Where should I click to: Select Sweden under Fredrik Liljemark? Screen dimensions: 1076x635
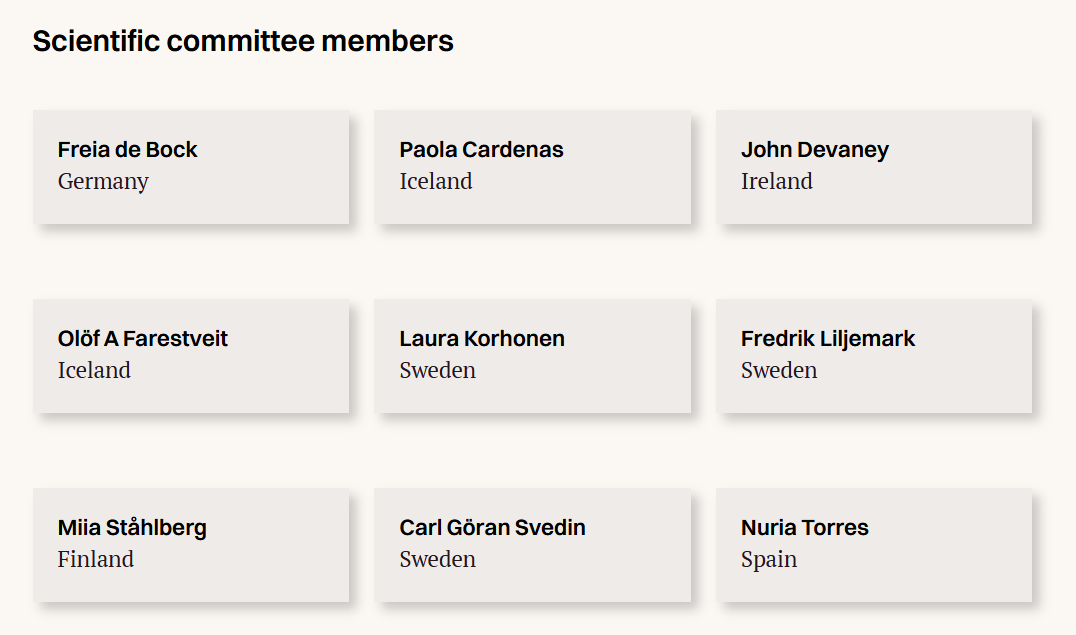pyautogui.click(x=778, y=371)
